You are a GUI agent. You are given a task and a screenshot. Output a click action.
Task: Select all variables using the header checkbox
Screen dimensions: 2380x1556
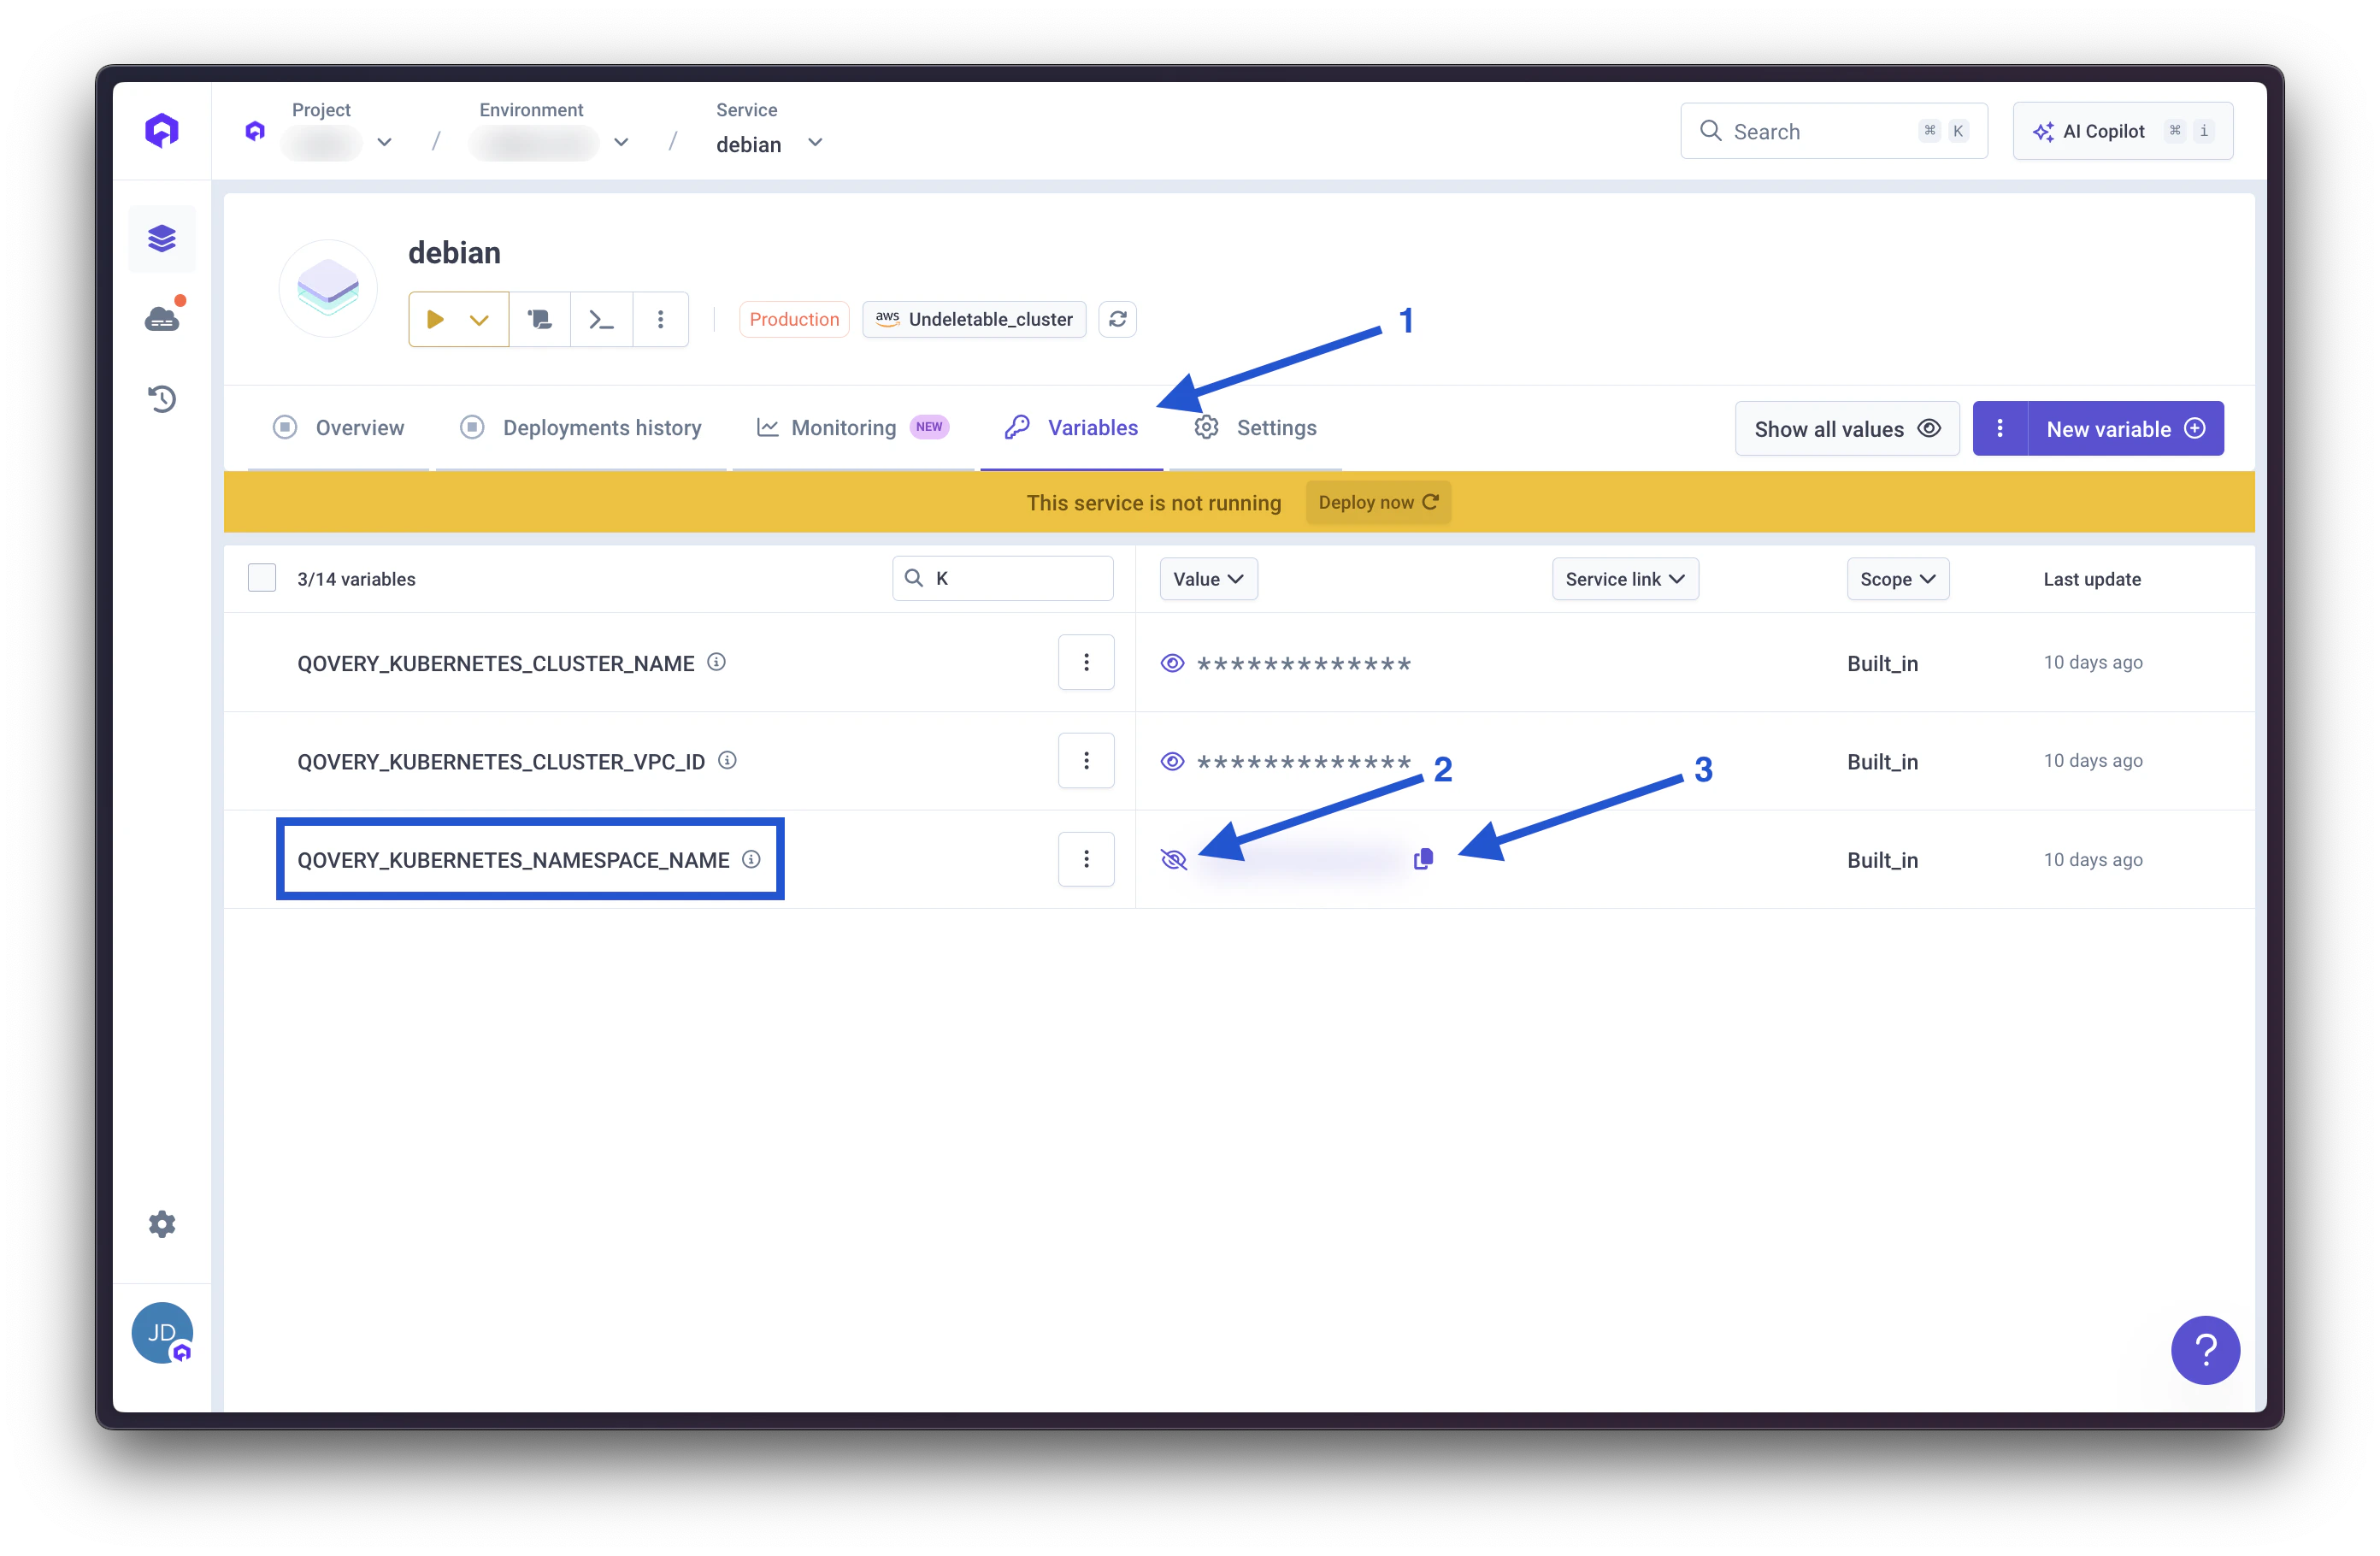tap(261, 577)
